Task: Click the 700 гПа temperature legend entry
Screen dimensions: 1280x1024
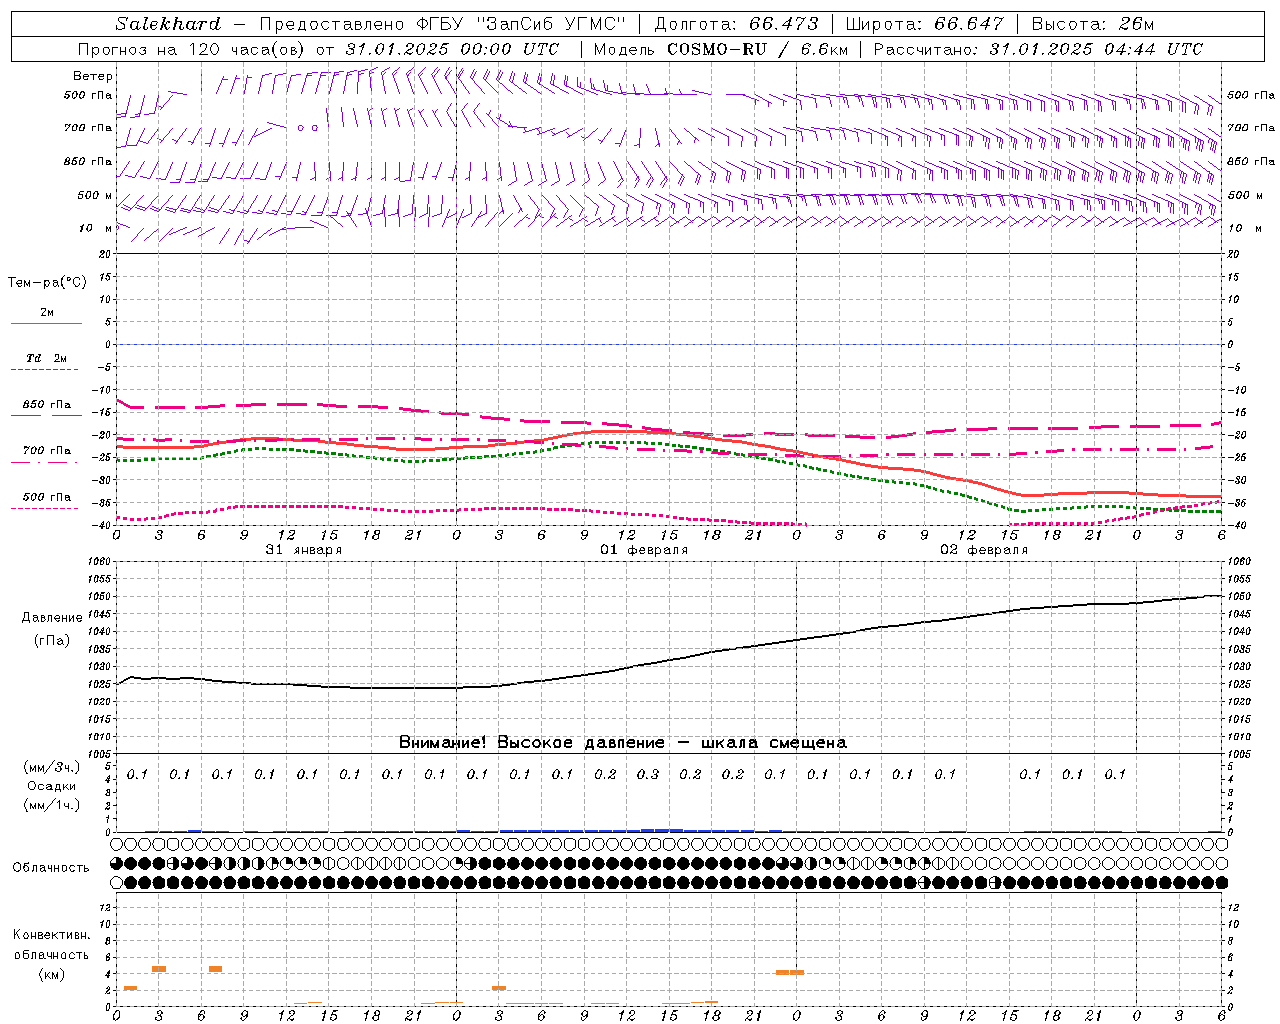Action: click(x=46, y=451)
